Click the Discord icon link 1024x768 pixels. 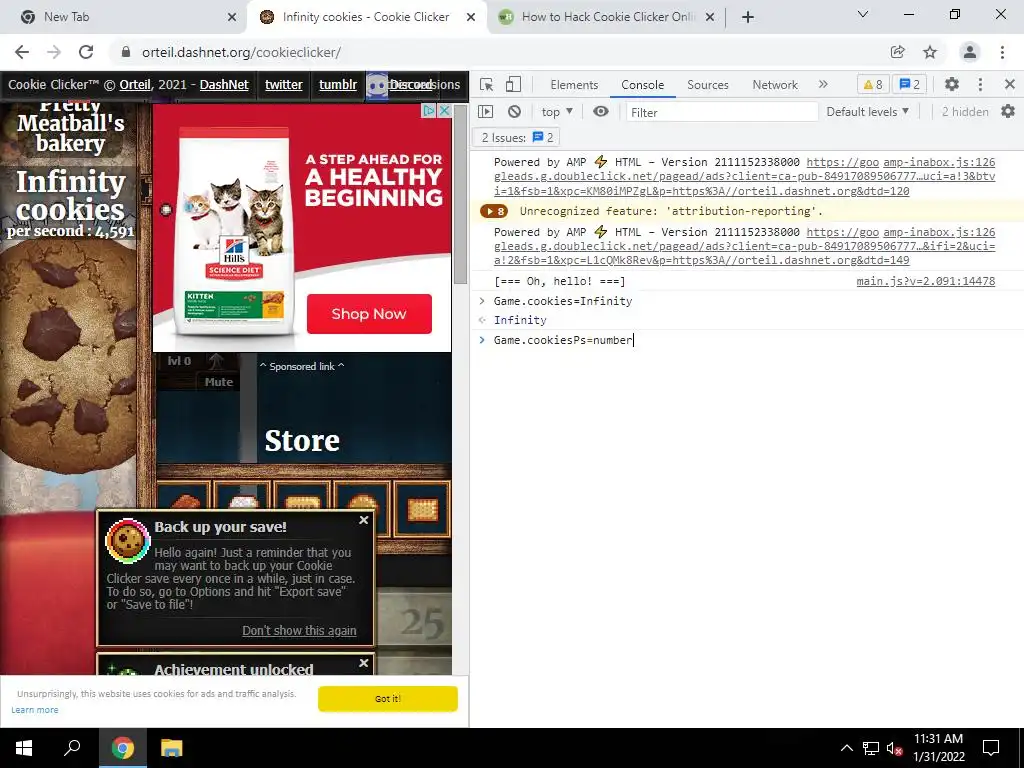(377, 86)
